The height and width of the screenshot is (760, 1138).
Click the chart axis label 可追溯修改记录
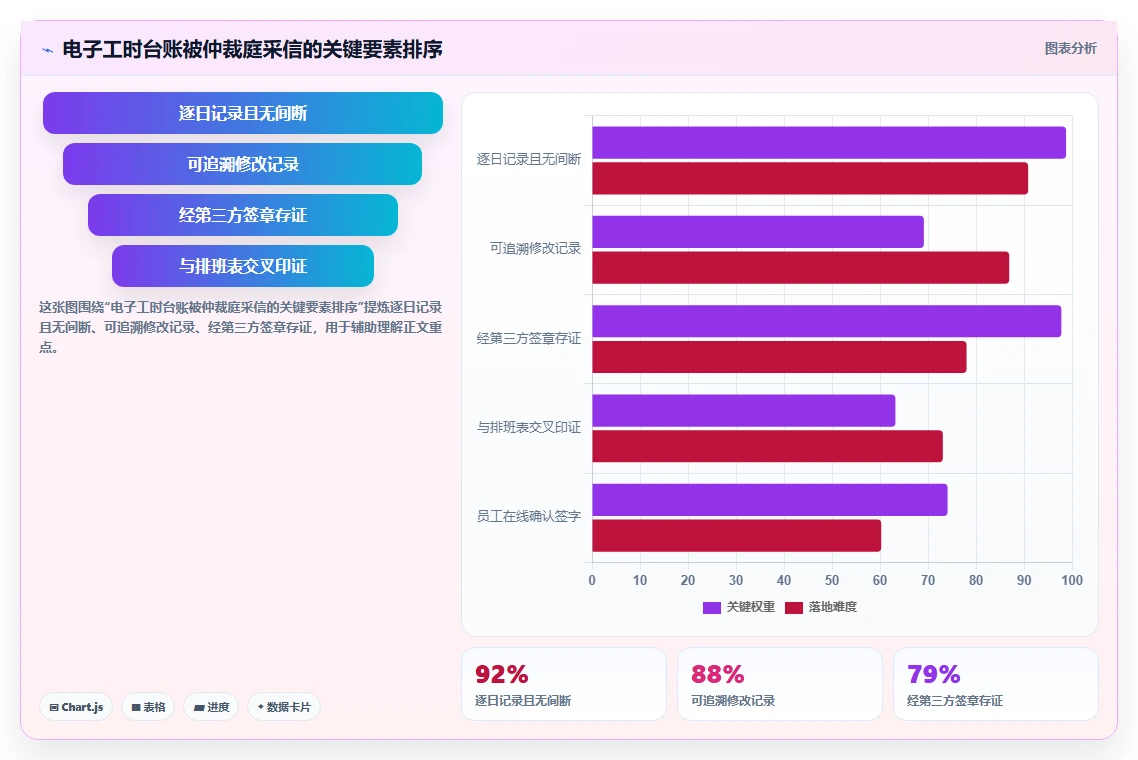(535, 249)
